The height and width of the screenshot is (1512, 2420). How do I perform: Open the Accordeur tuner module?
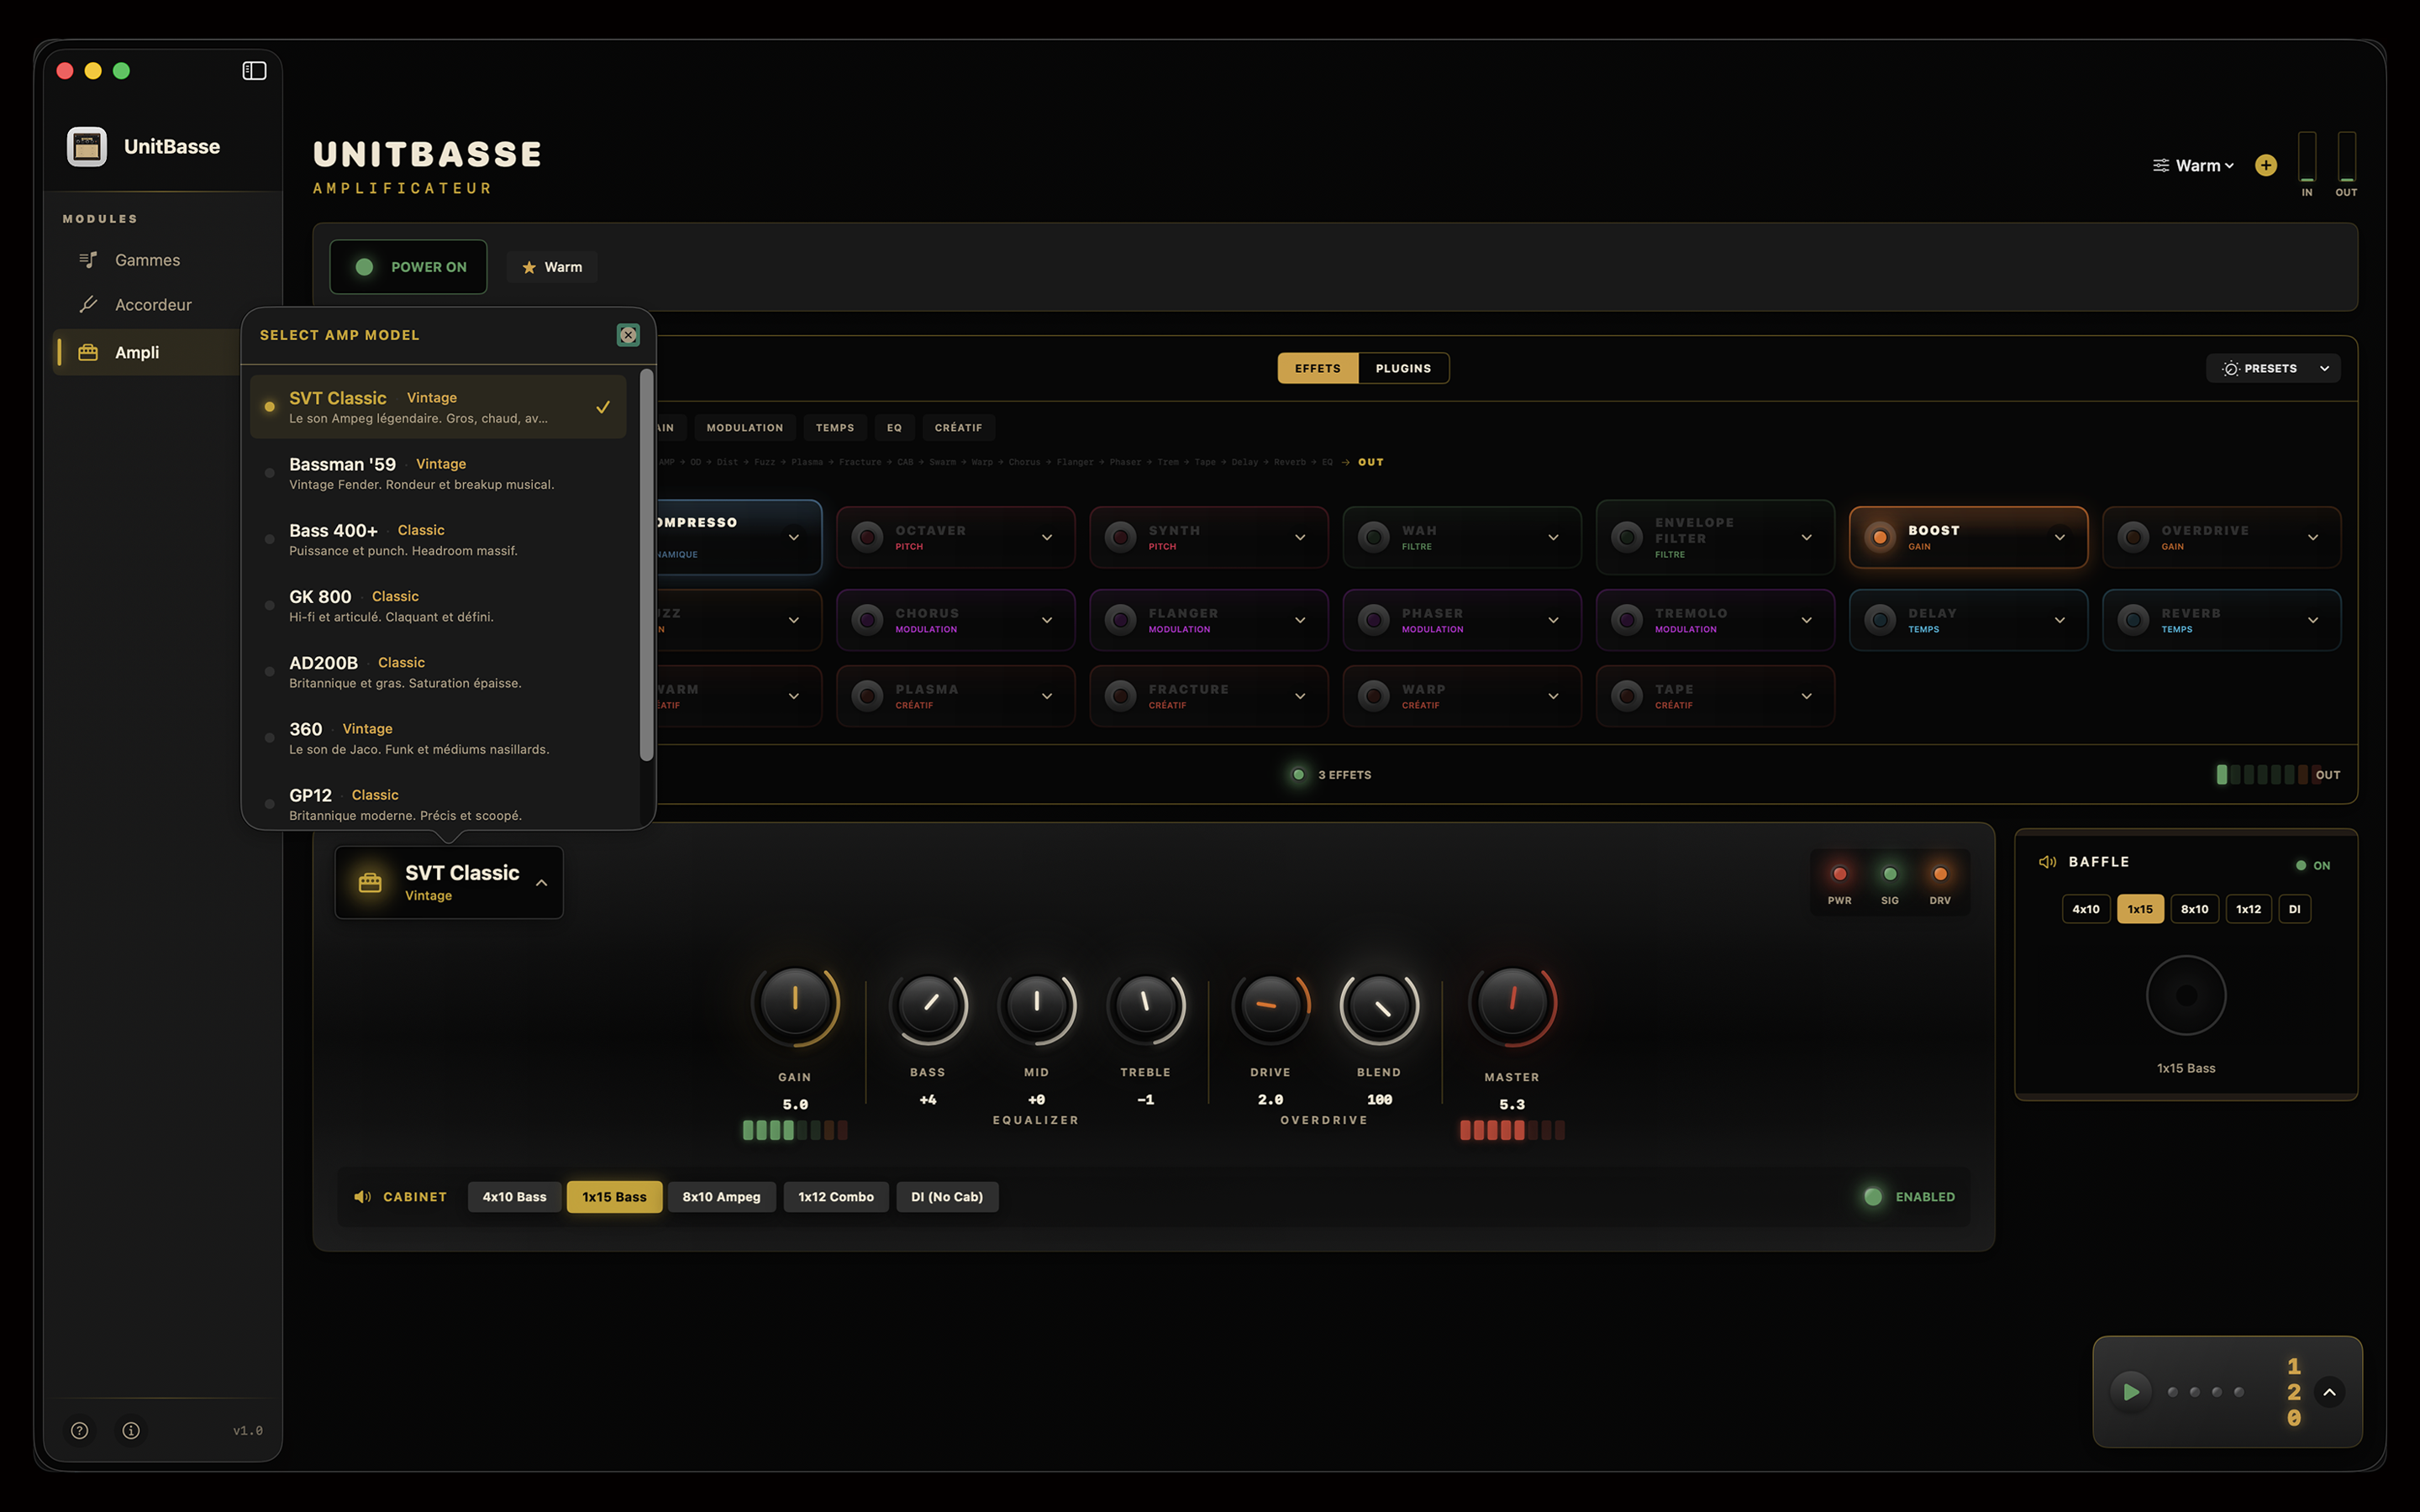point(153,305)
